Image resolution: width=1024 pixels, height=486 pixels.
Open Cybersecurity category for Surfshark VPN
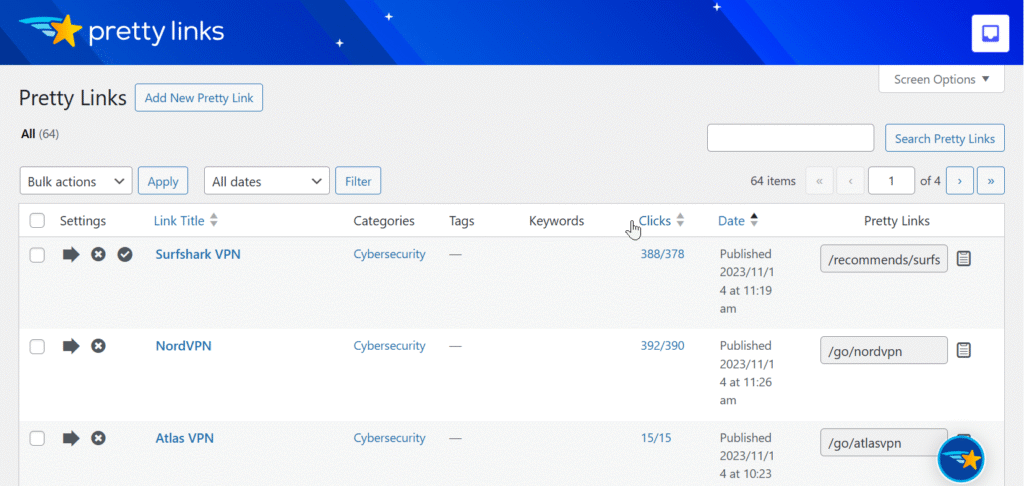tap(389, 254)
